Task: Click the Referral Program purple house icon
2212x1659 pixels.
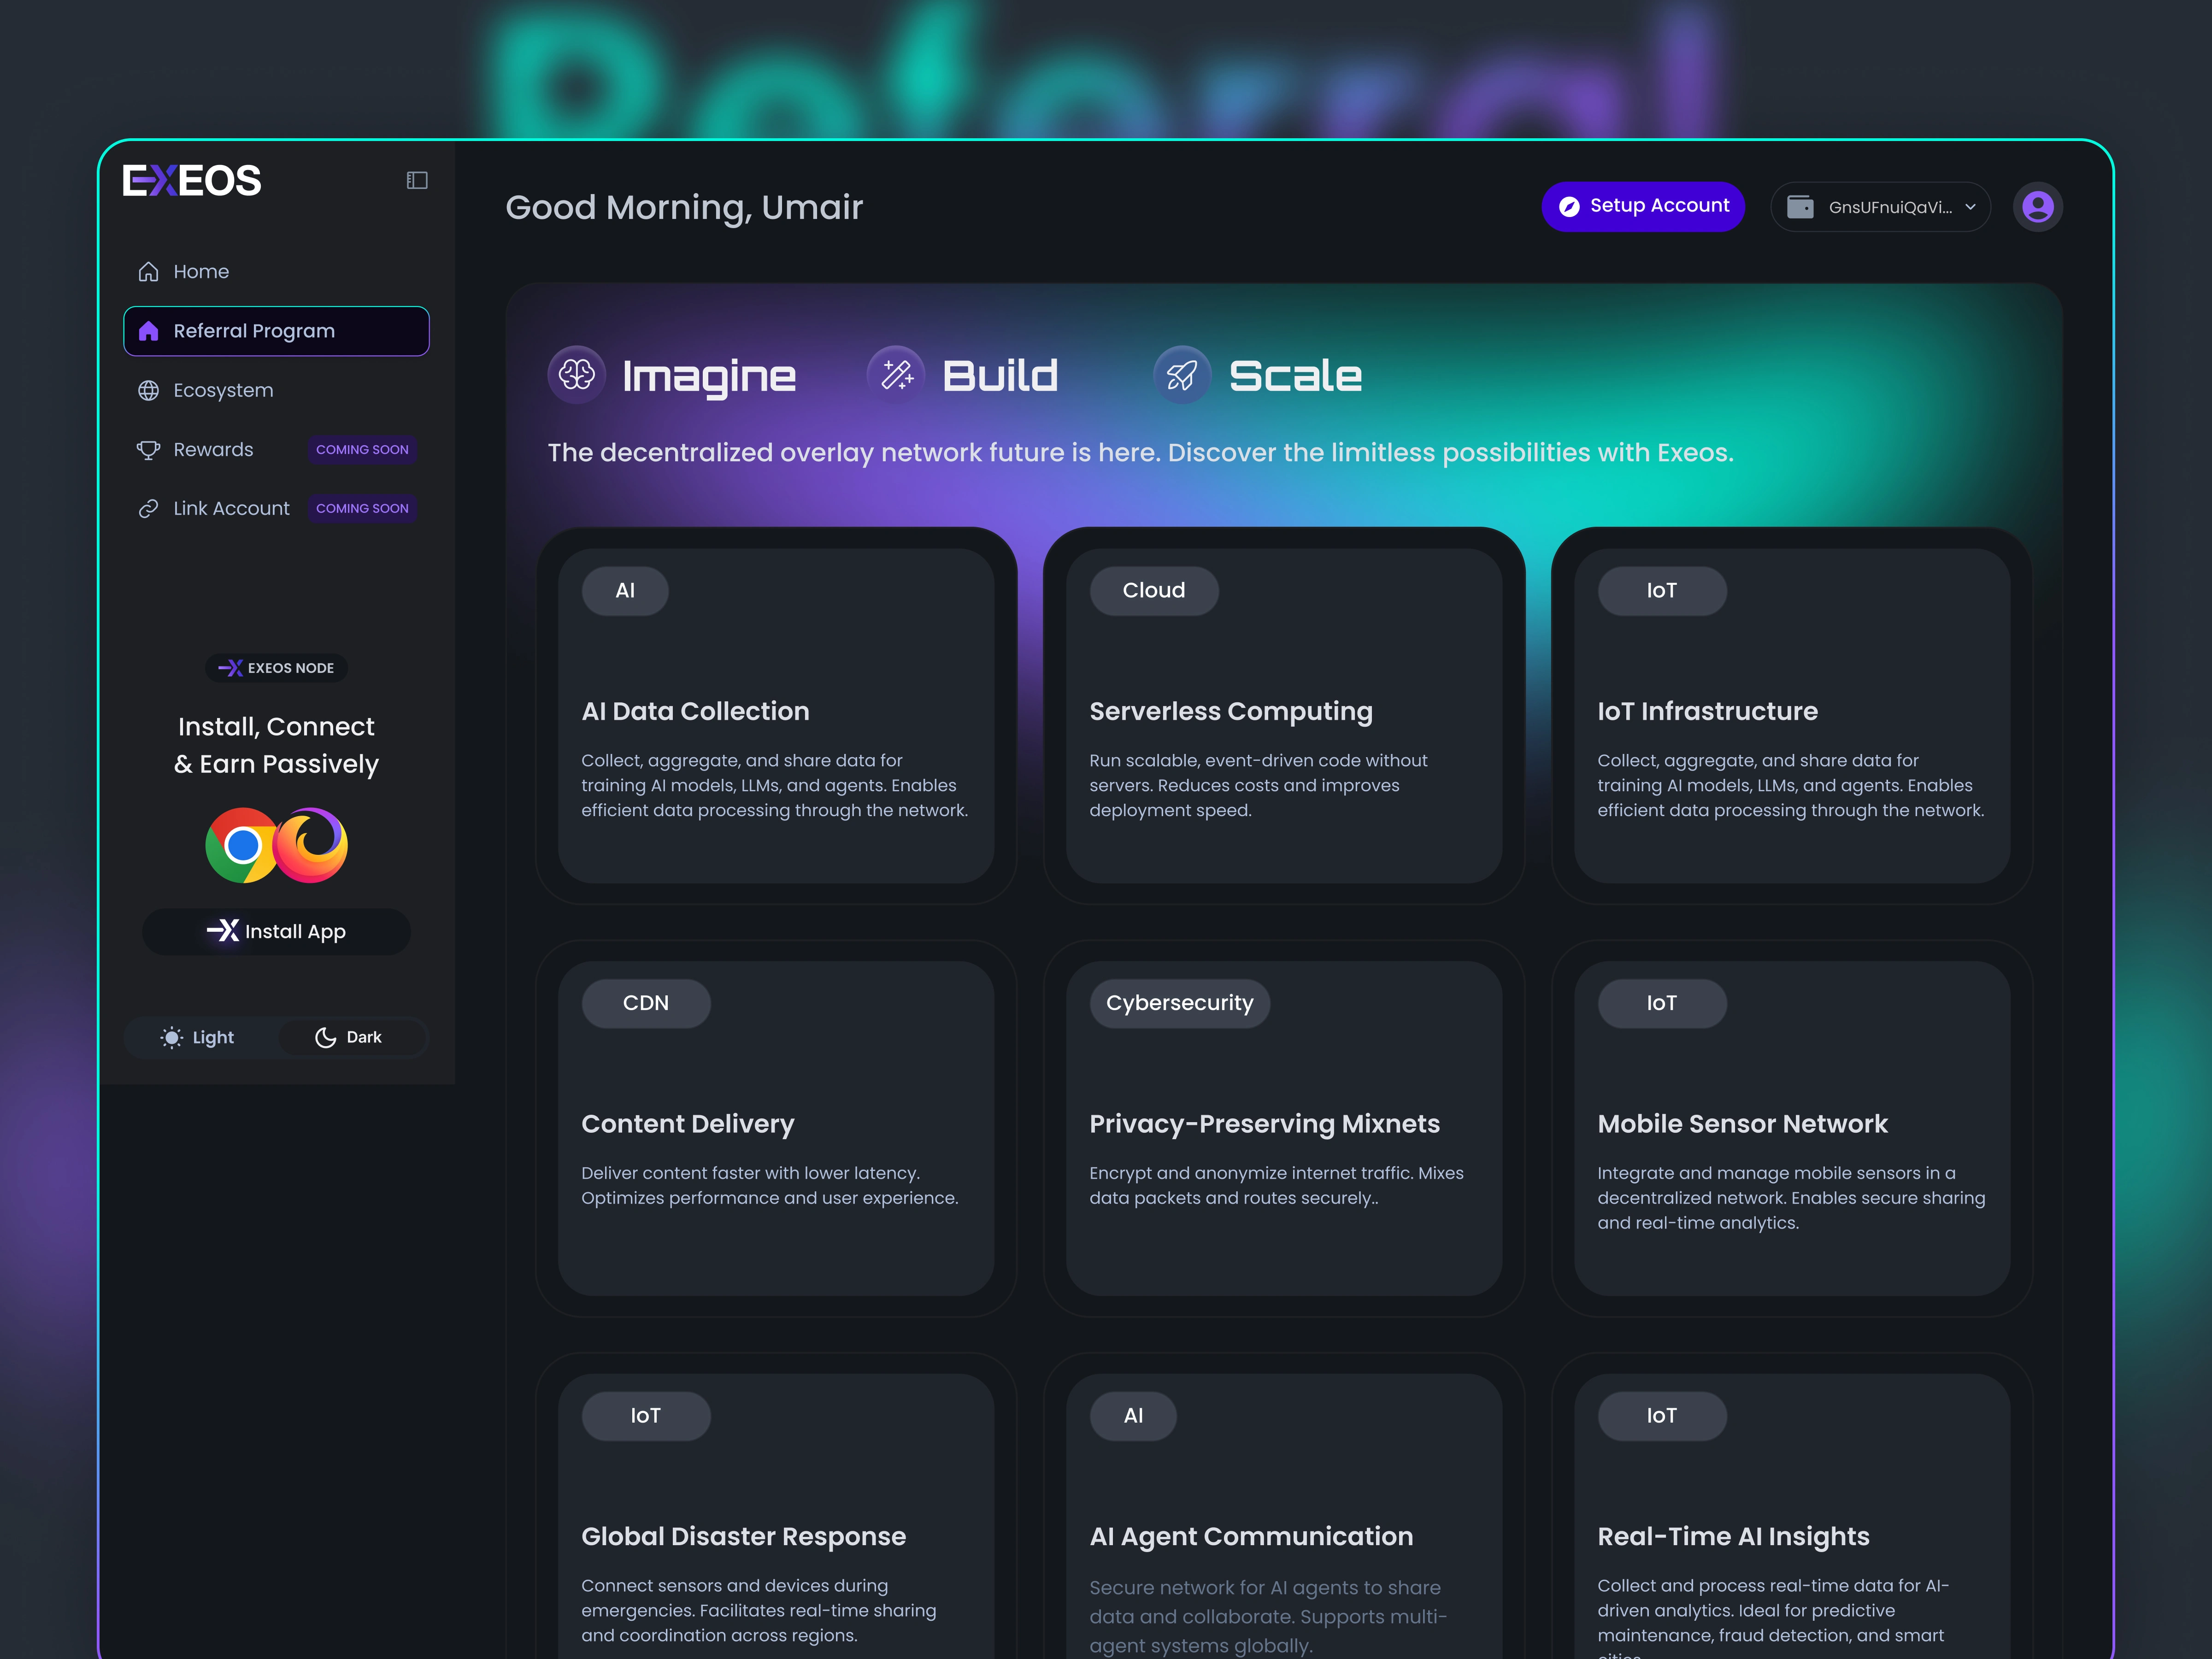Action: click(149, 331)
